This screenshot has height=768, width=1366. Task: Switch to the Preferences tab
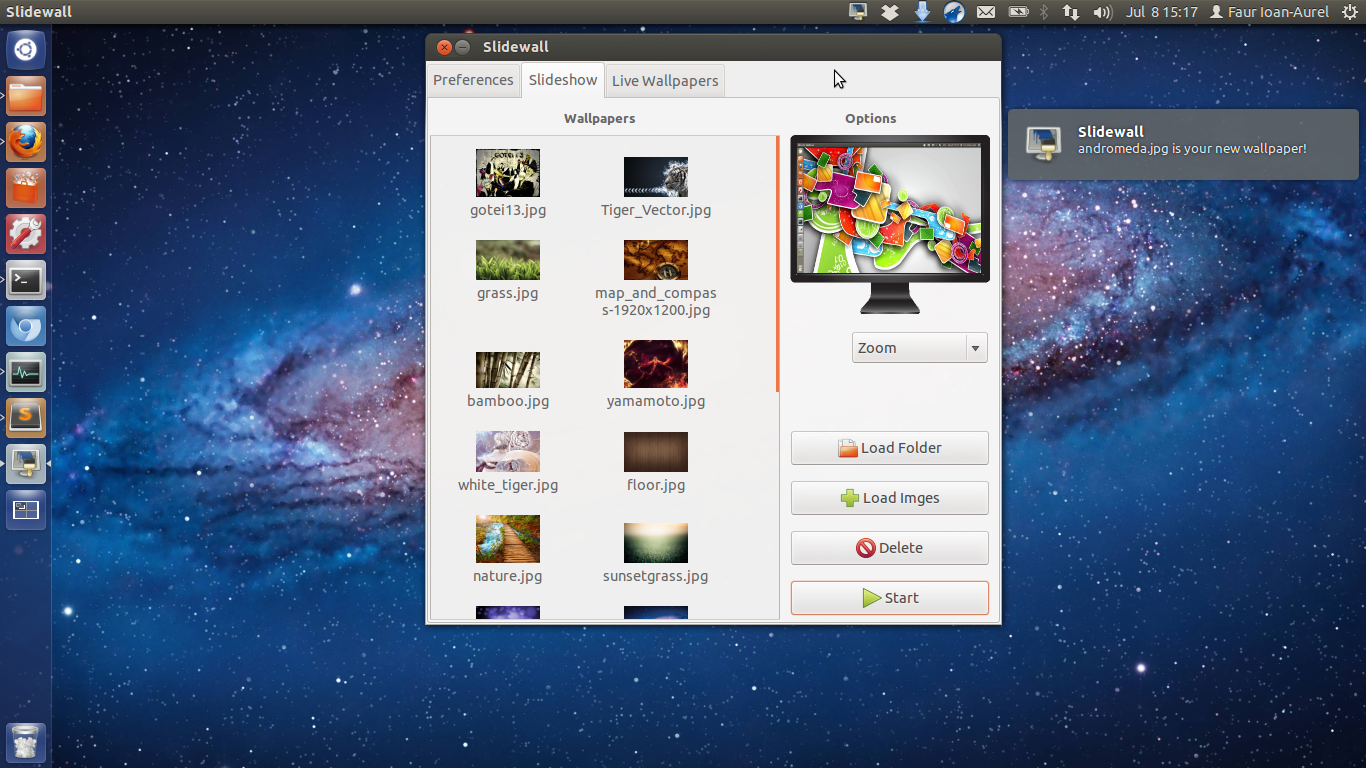point(473,80)
